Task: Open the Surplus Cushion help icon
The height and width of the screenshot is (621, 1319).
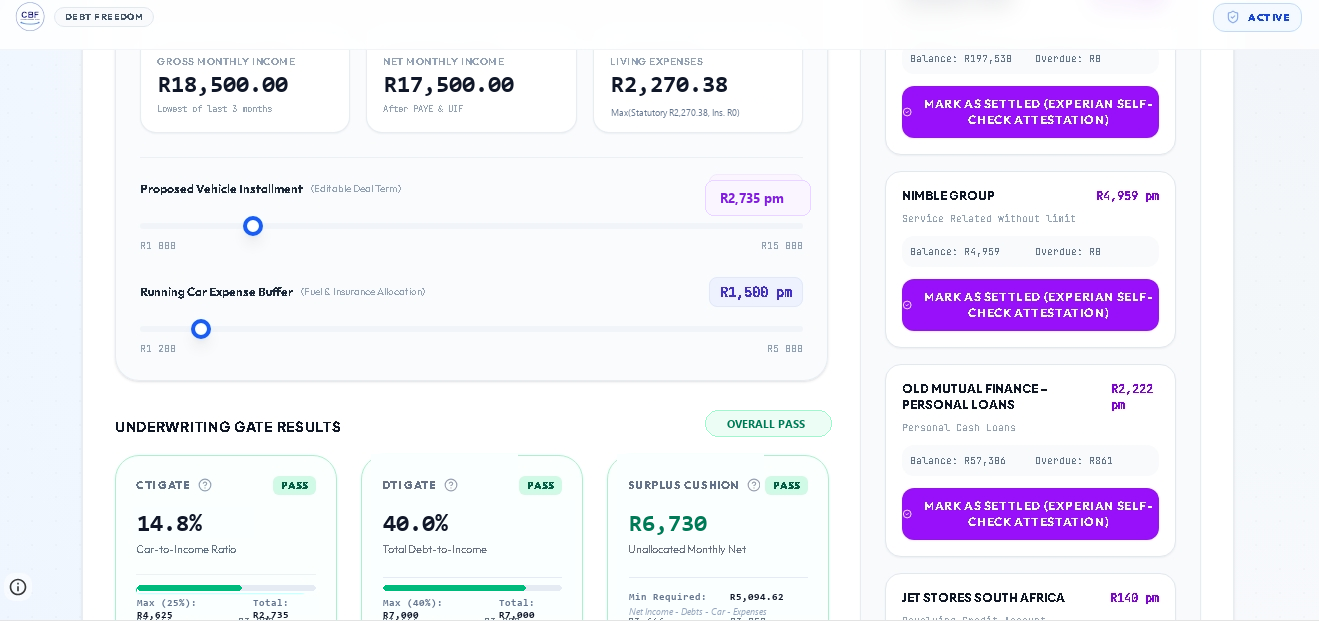Action: (754, 485)
